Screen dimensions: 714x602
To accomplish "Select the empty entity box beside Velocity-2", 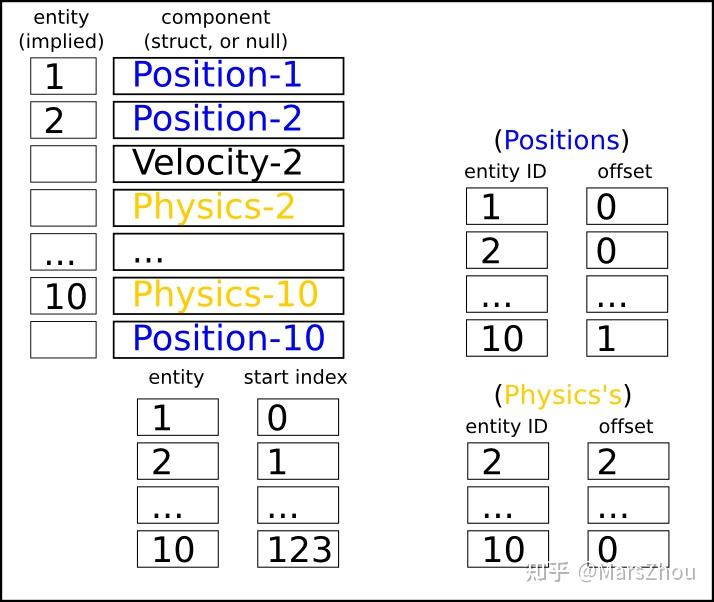I will pyautogui.click(x=64, y=164).
